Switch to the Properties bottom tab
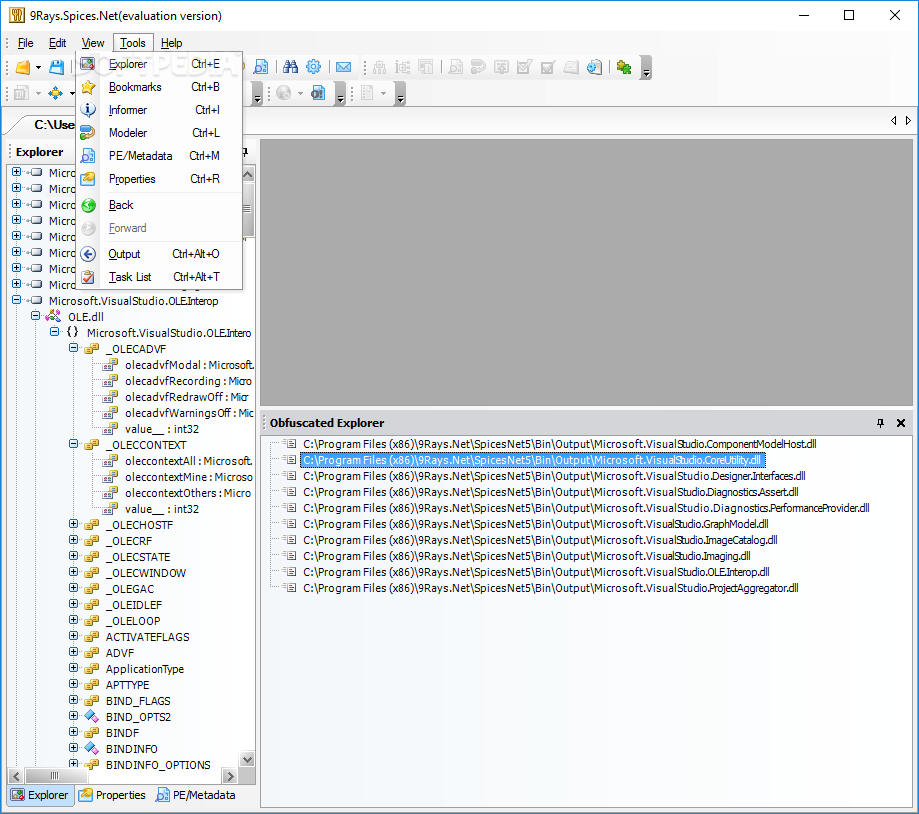The image size is (919, 814). point(113,795)
